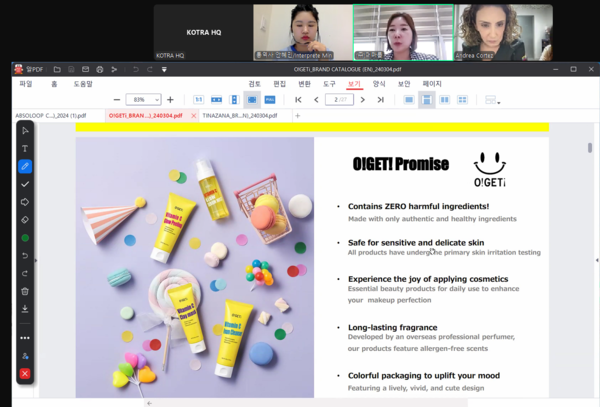Select the text annotation tool
This screenshot has height=407, width=600.
25,149
